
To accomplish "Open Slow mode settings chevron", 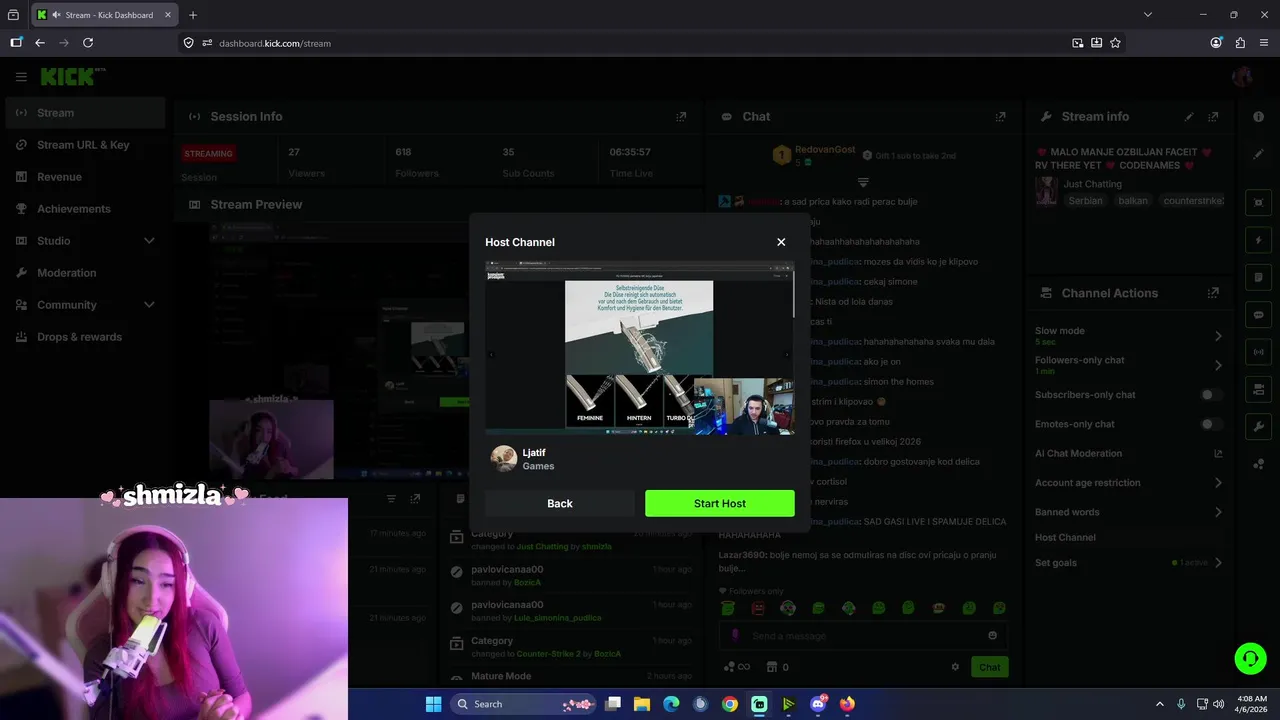I will click(1218, 336).
